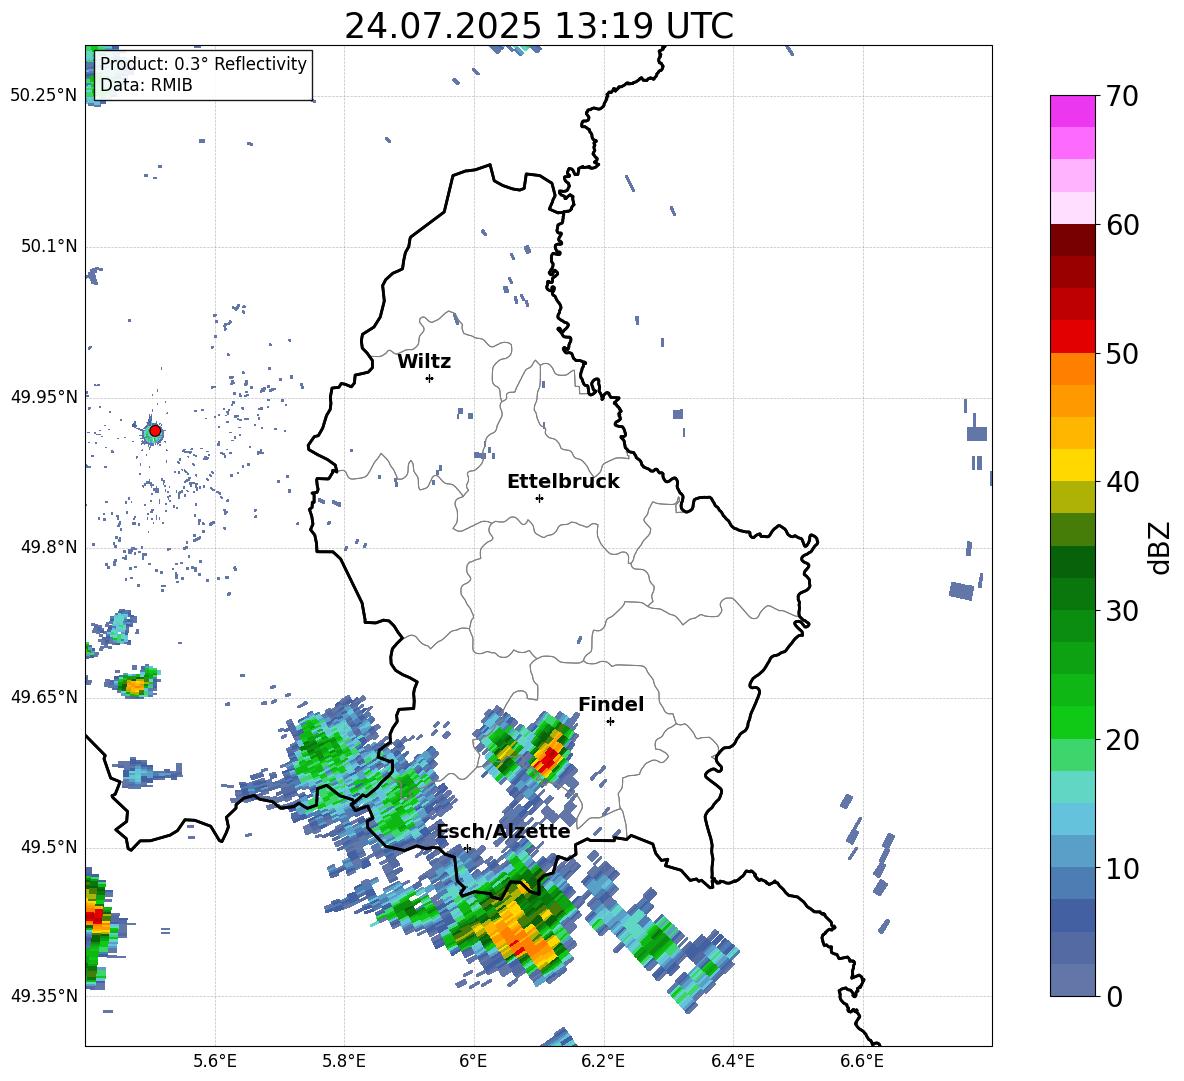Click the Ettelbruck station cross marker
The image size is (1184, 1081).
coord(539,498)
